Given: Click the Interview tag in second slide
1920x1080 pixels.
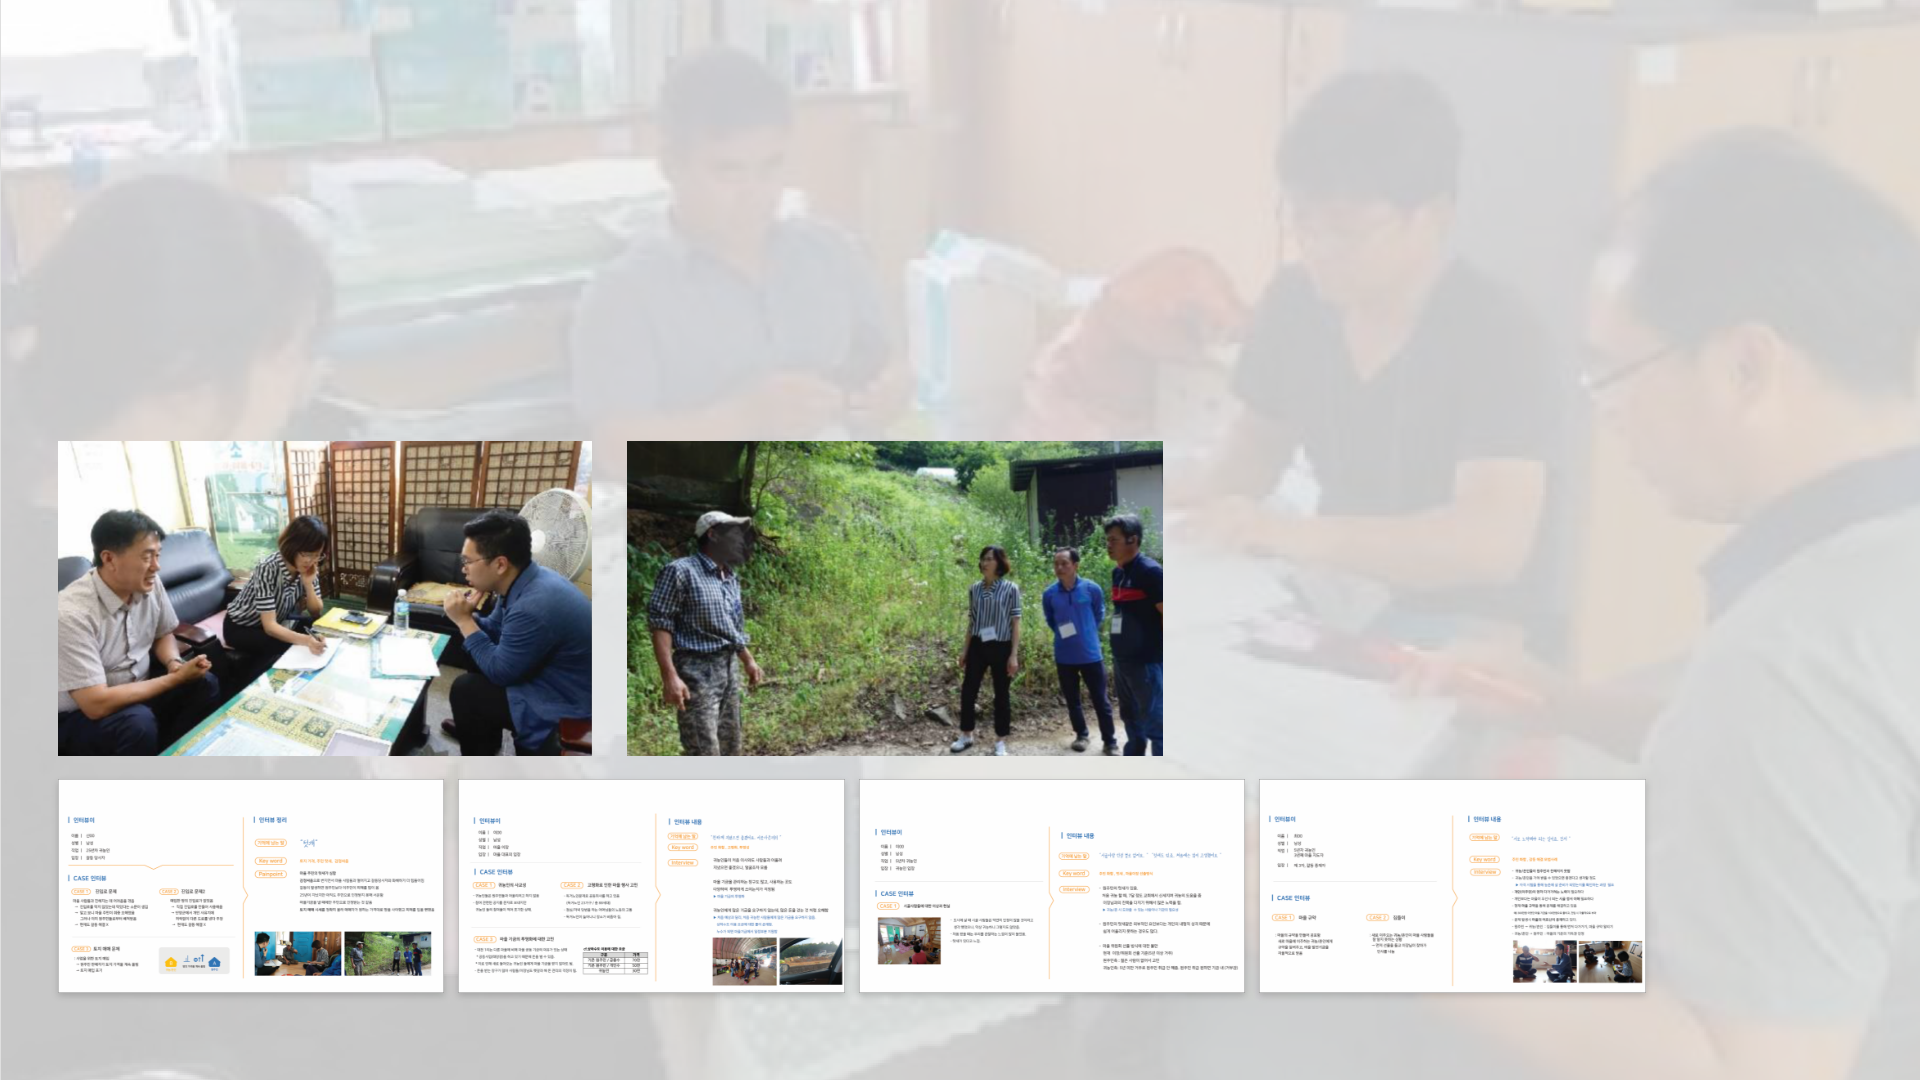Looking at the screenshot, I should (682, 863).
